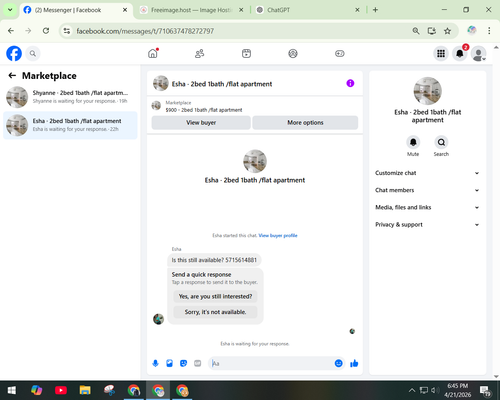Image resolution: width=500 pixels, height=400 pixels.
Task: Send 'Sorry, it's not available.' response
Action: click(215, 312)
